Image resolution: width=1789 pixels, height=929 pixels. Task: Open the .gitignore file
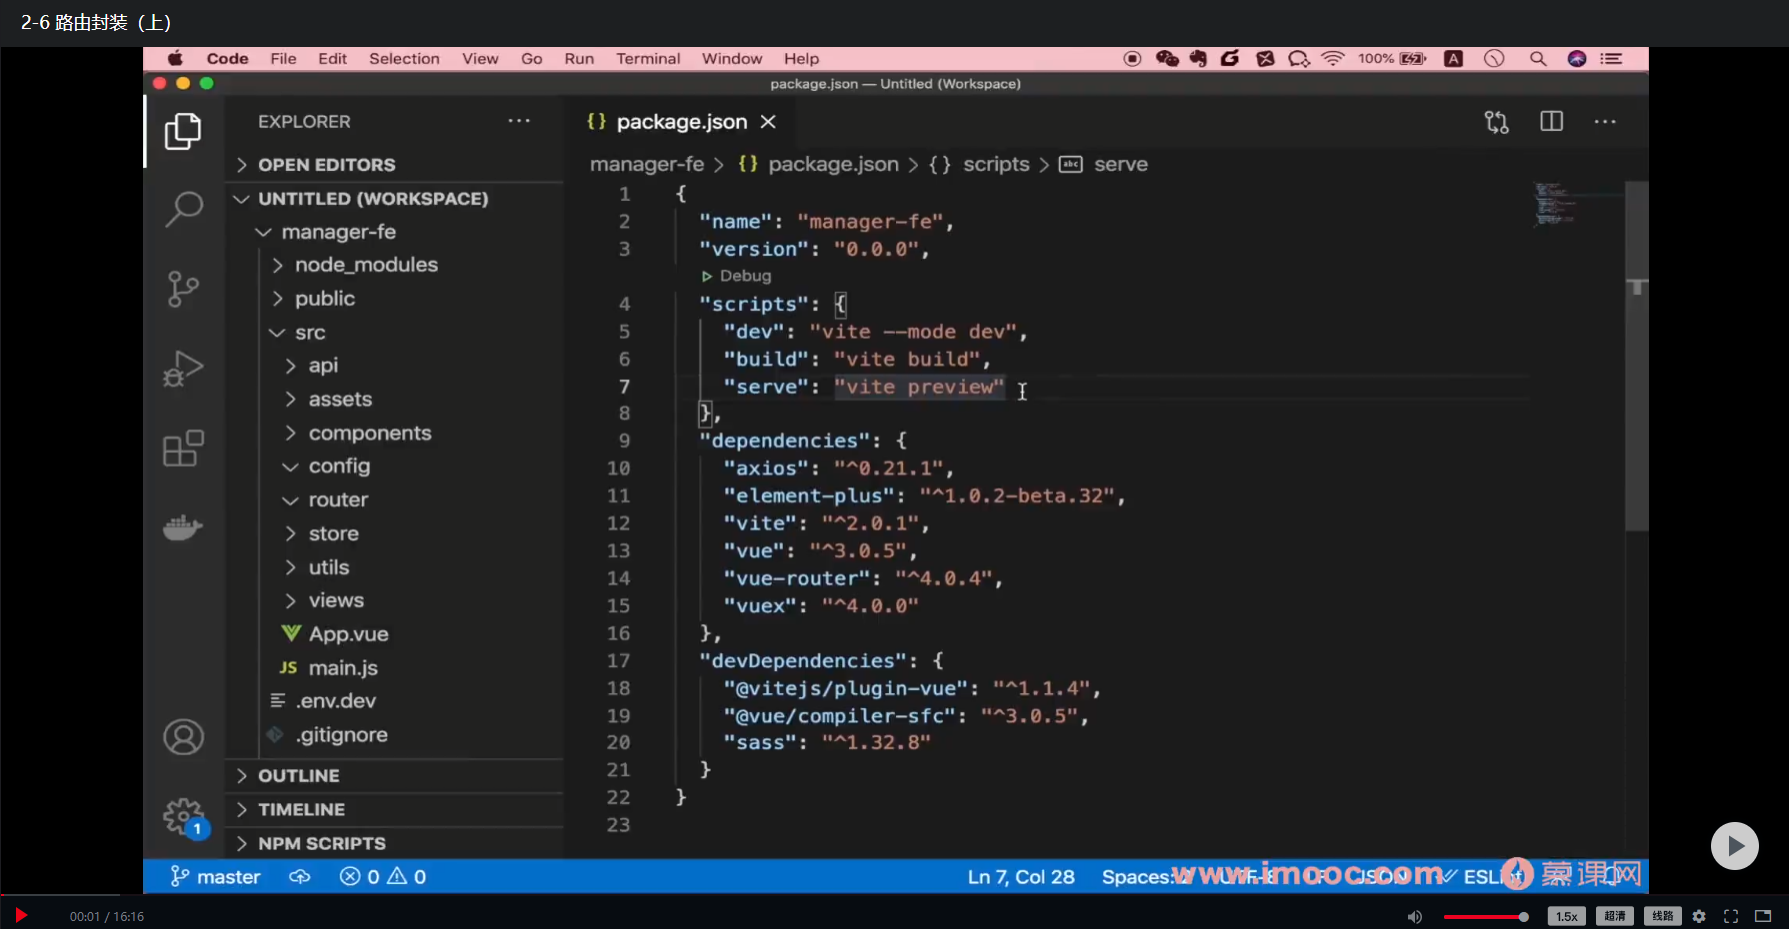pyautogui.click(x=341, y=735)
